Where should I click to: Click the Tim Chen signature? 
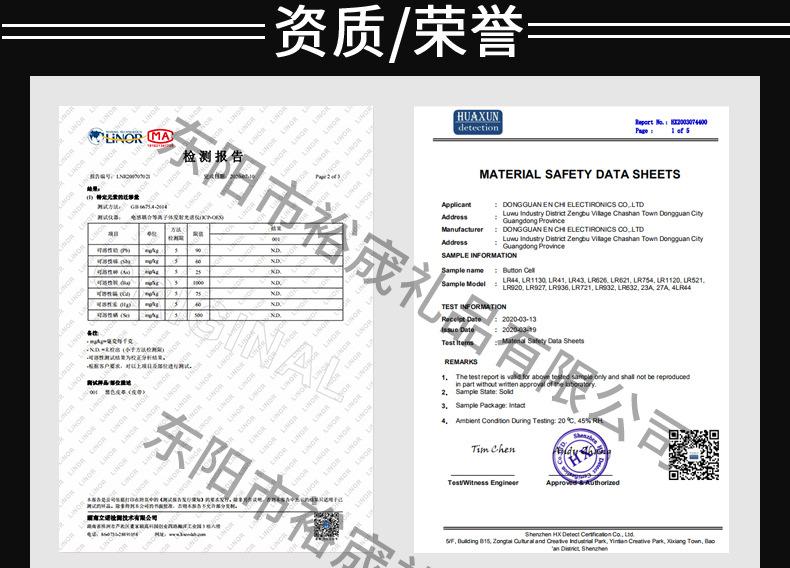[x=492, y=449]
